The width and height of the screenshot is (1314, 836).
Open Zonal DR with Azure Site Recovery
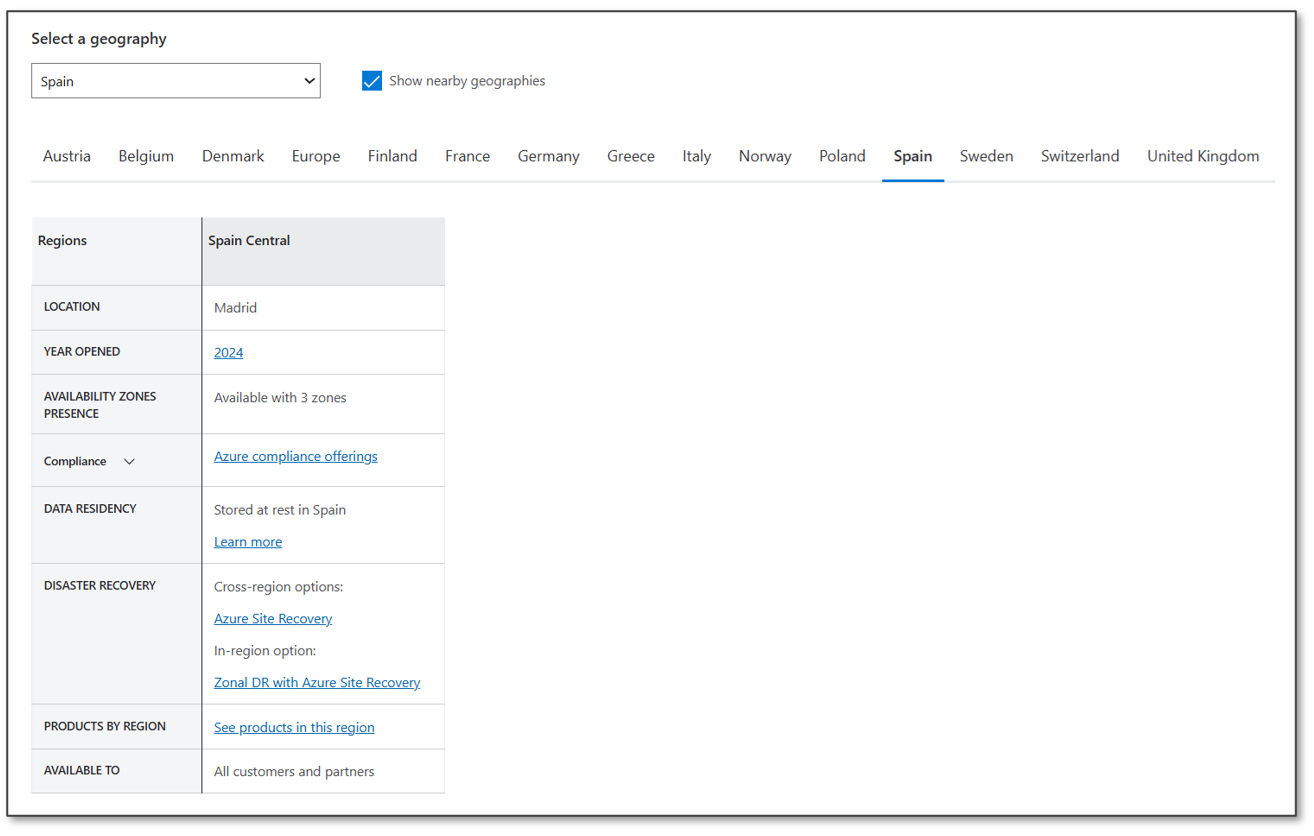tap(317, 683)
